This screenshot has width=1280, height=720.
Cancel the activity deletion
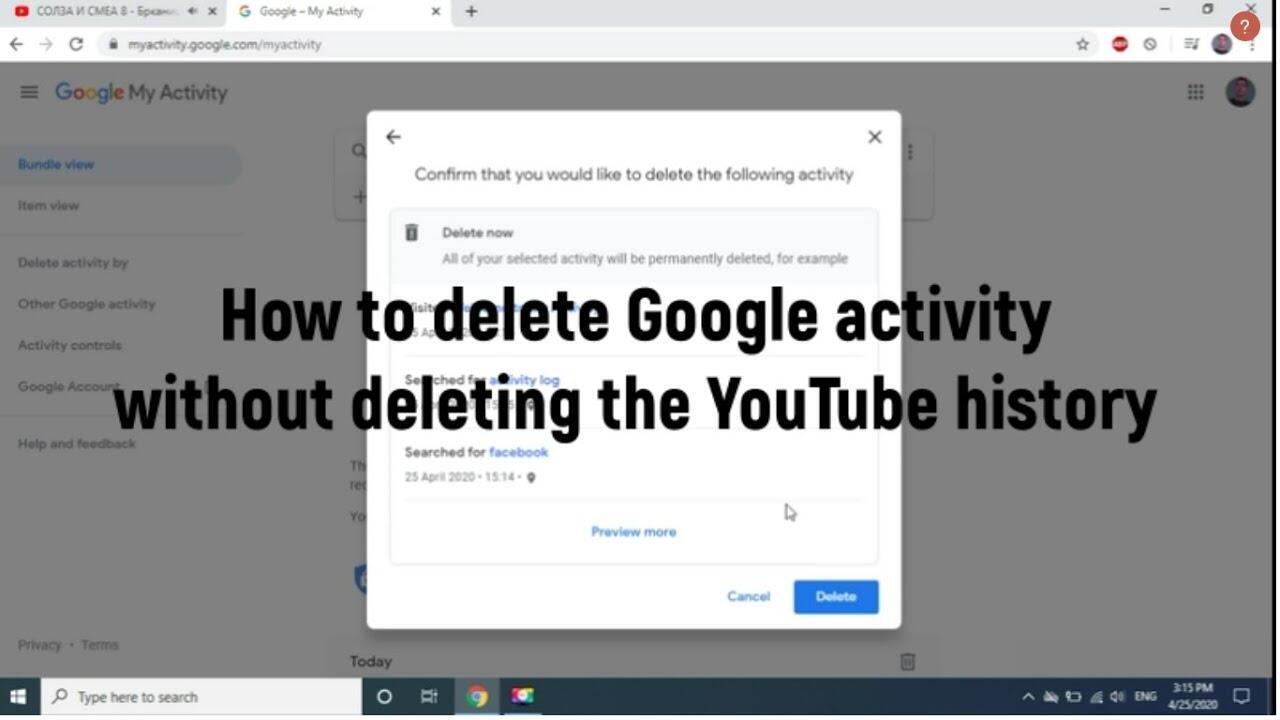point(748,597)
